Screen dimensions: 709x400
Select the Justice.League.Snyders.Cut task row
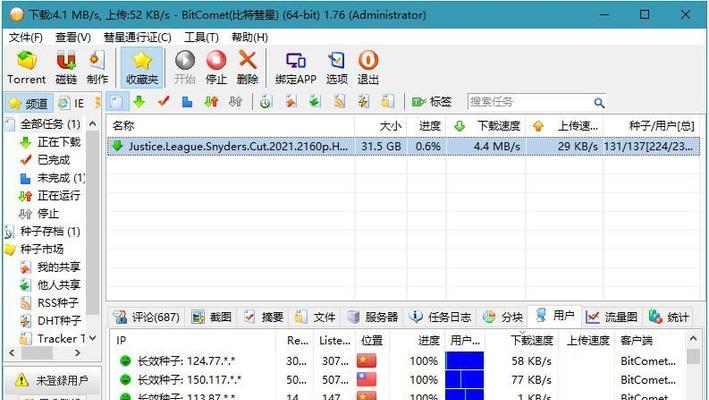(403, 146)
